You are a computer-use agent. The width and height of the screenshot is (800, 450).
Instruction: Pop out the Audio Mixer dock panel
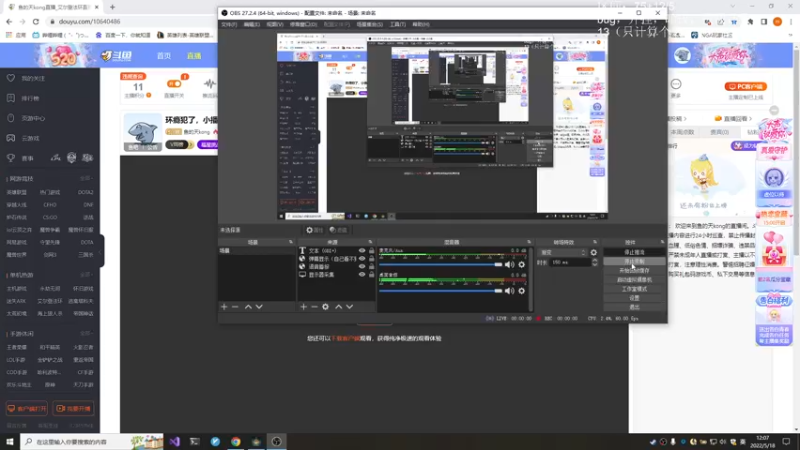click(x=529, y=242)
